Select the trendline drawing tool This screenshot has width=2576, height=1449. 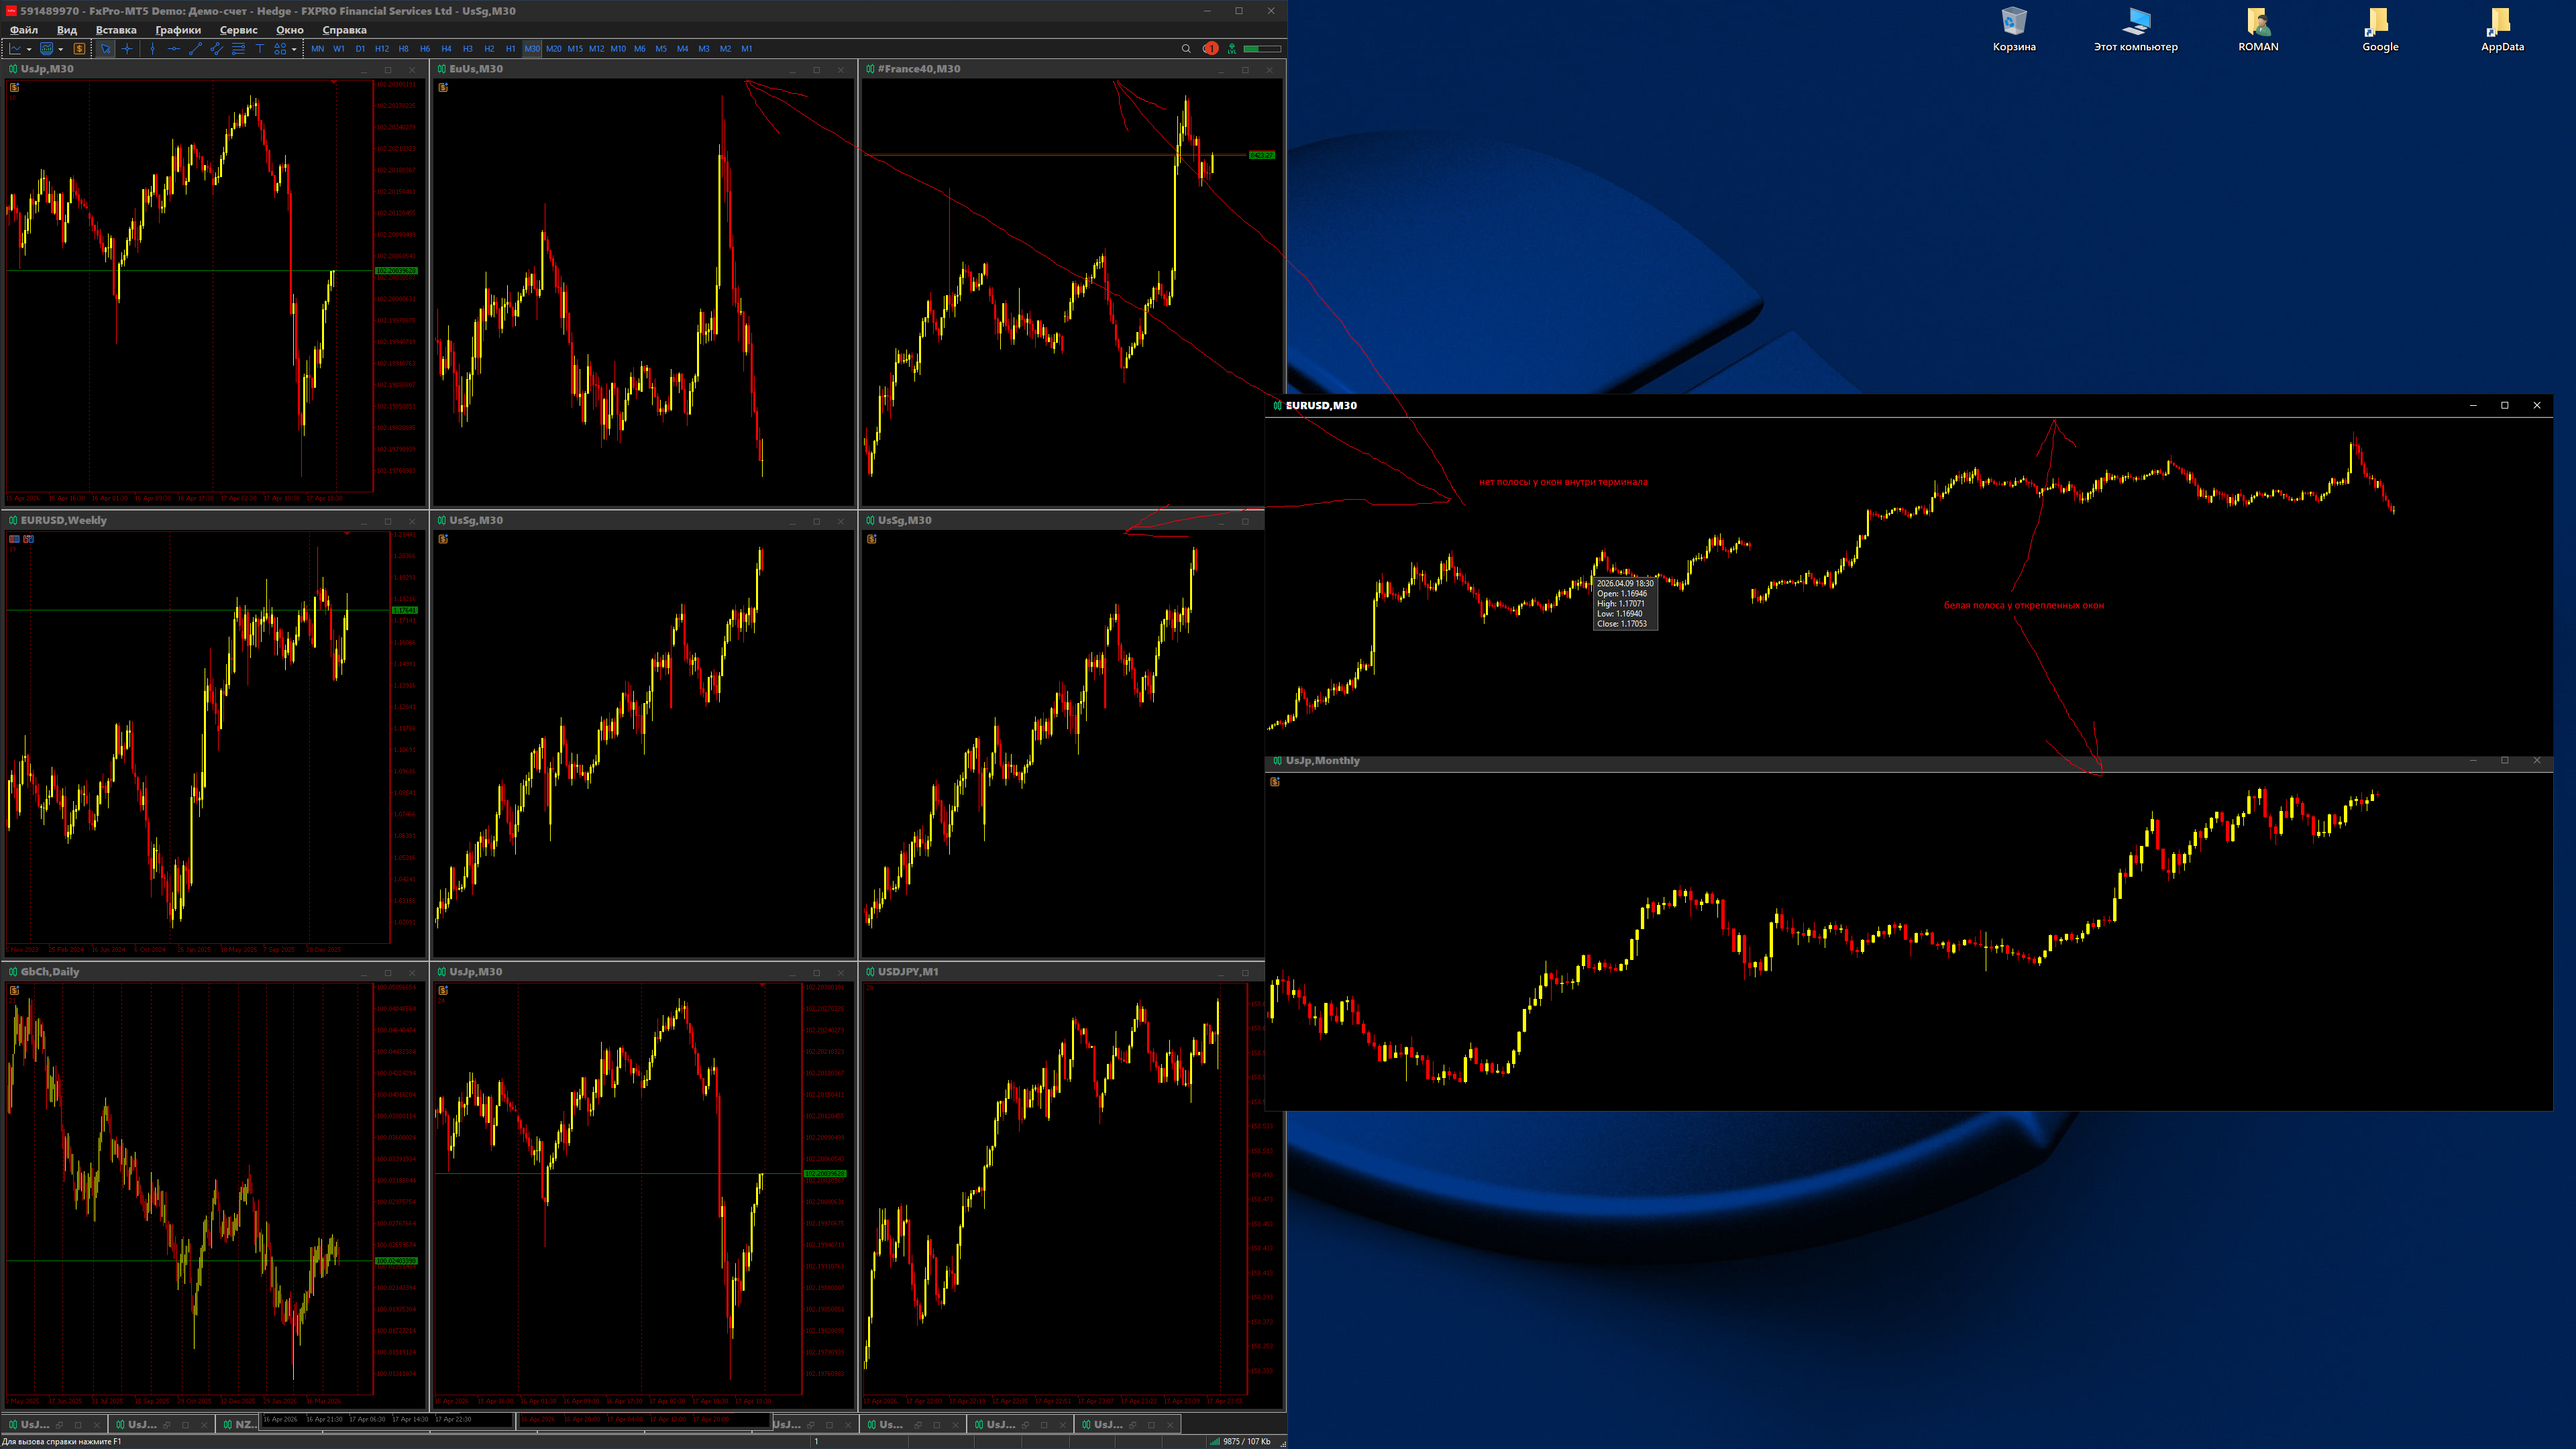[x=195, y=48]
